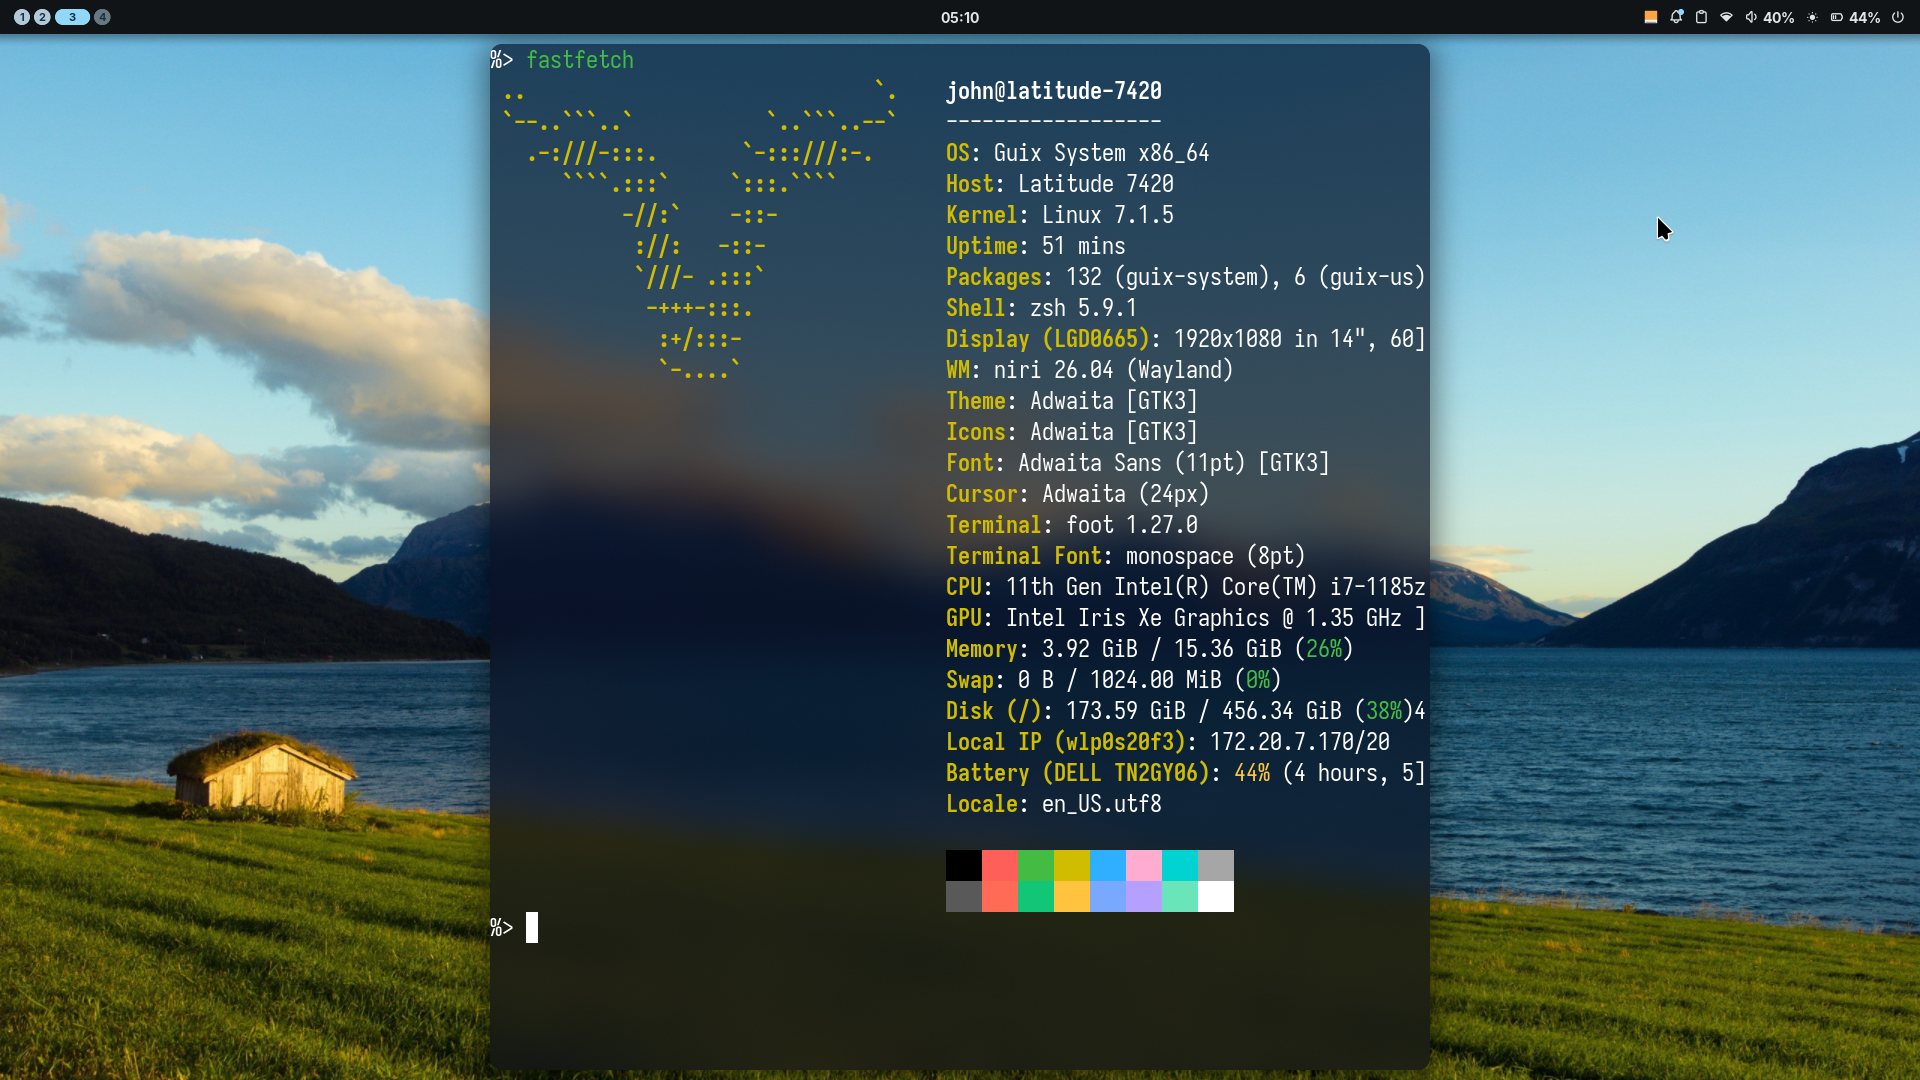Open the notification bell in top bar
Viewport: 1920px width, 1080px height.
pyautogui.click(x=1677, y=17)
